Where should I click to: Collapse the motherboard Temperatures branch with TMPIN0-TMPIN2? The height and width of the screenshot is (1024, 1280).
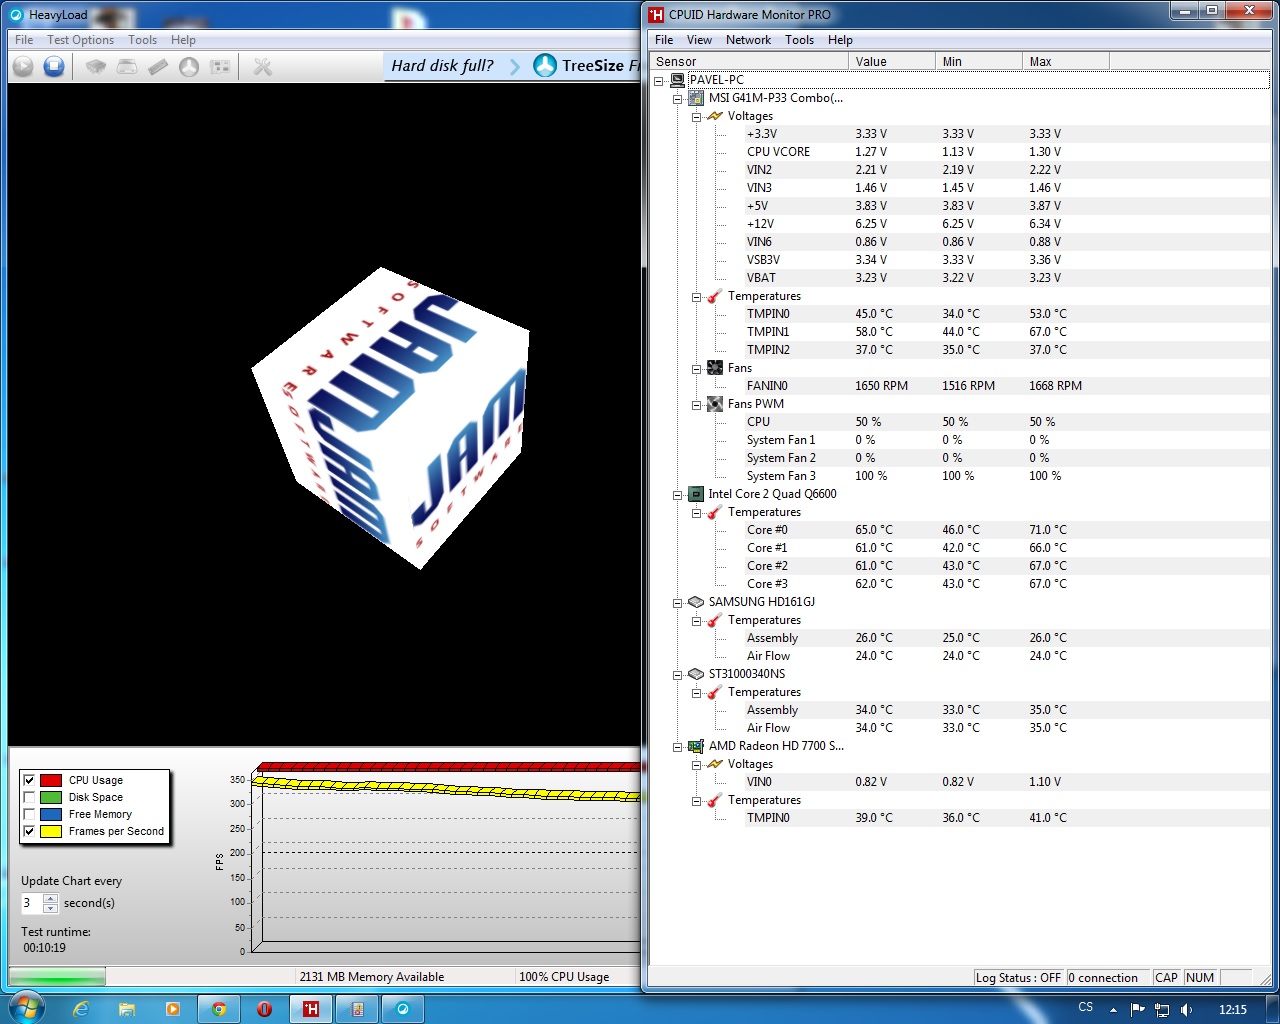pos(696,297)
